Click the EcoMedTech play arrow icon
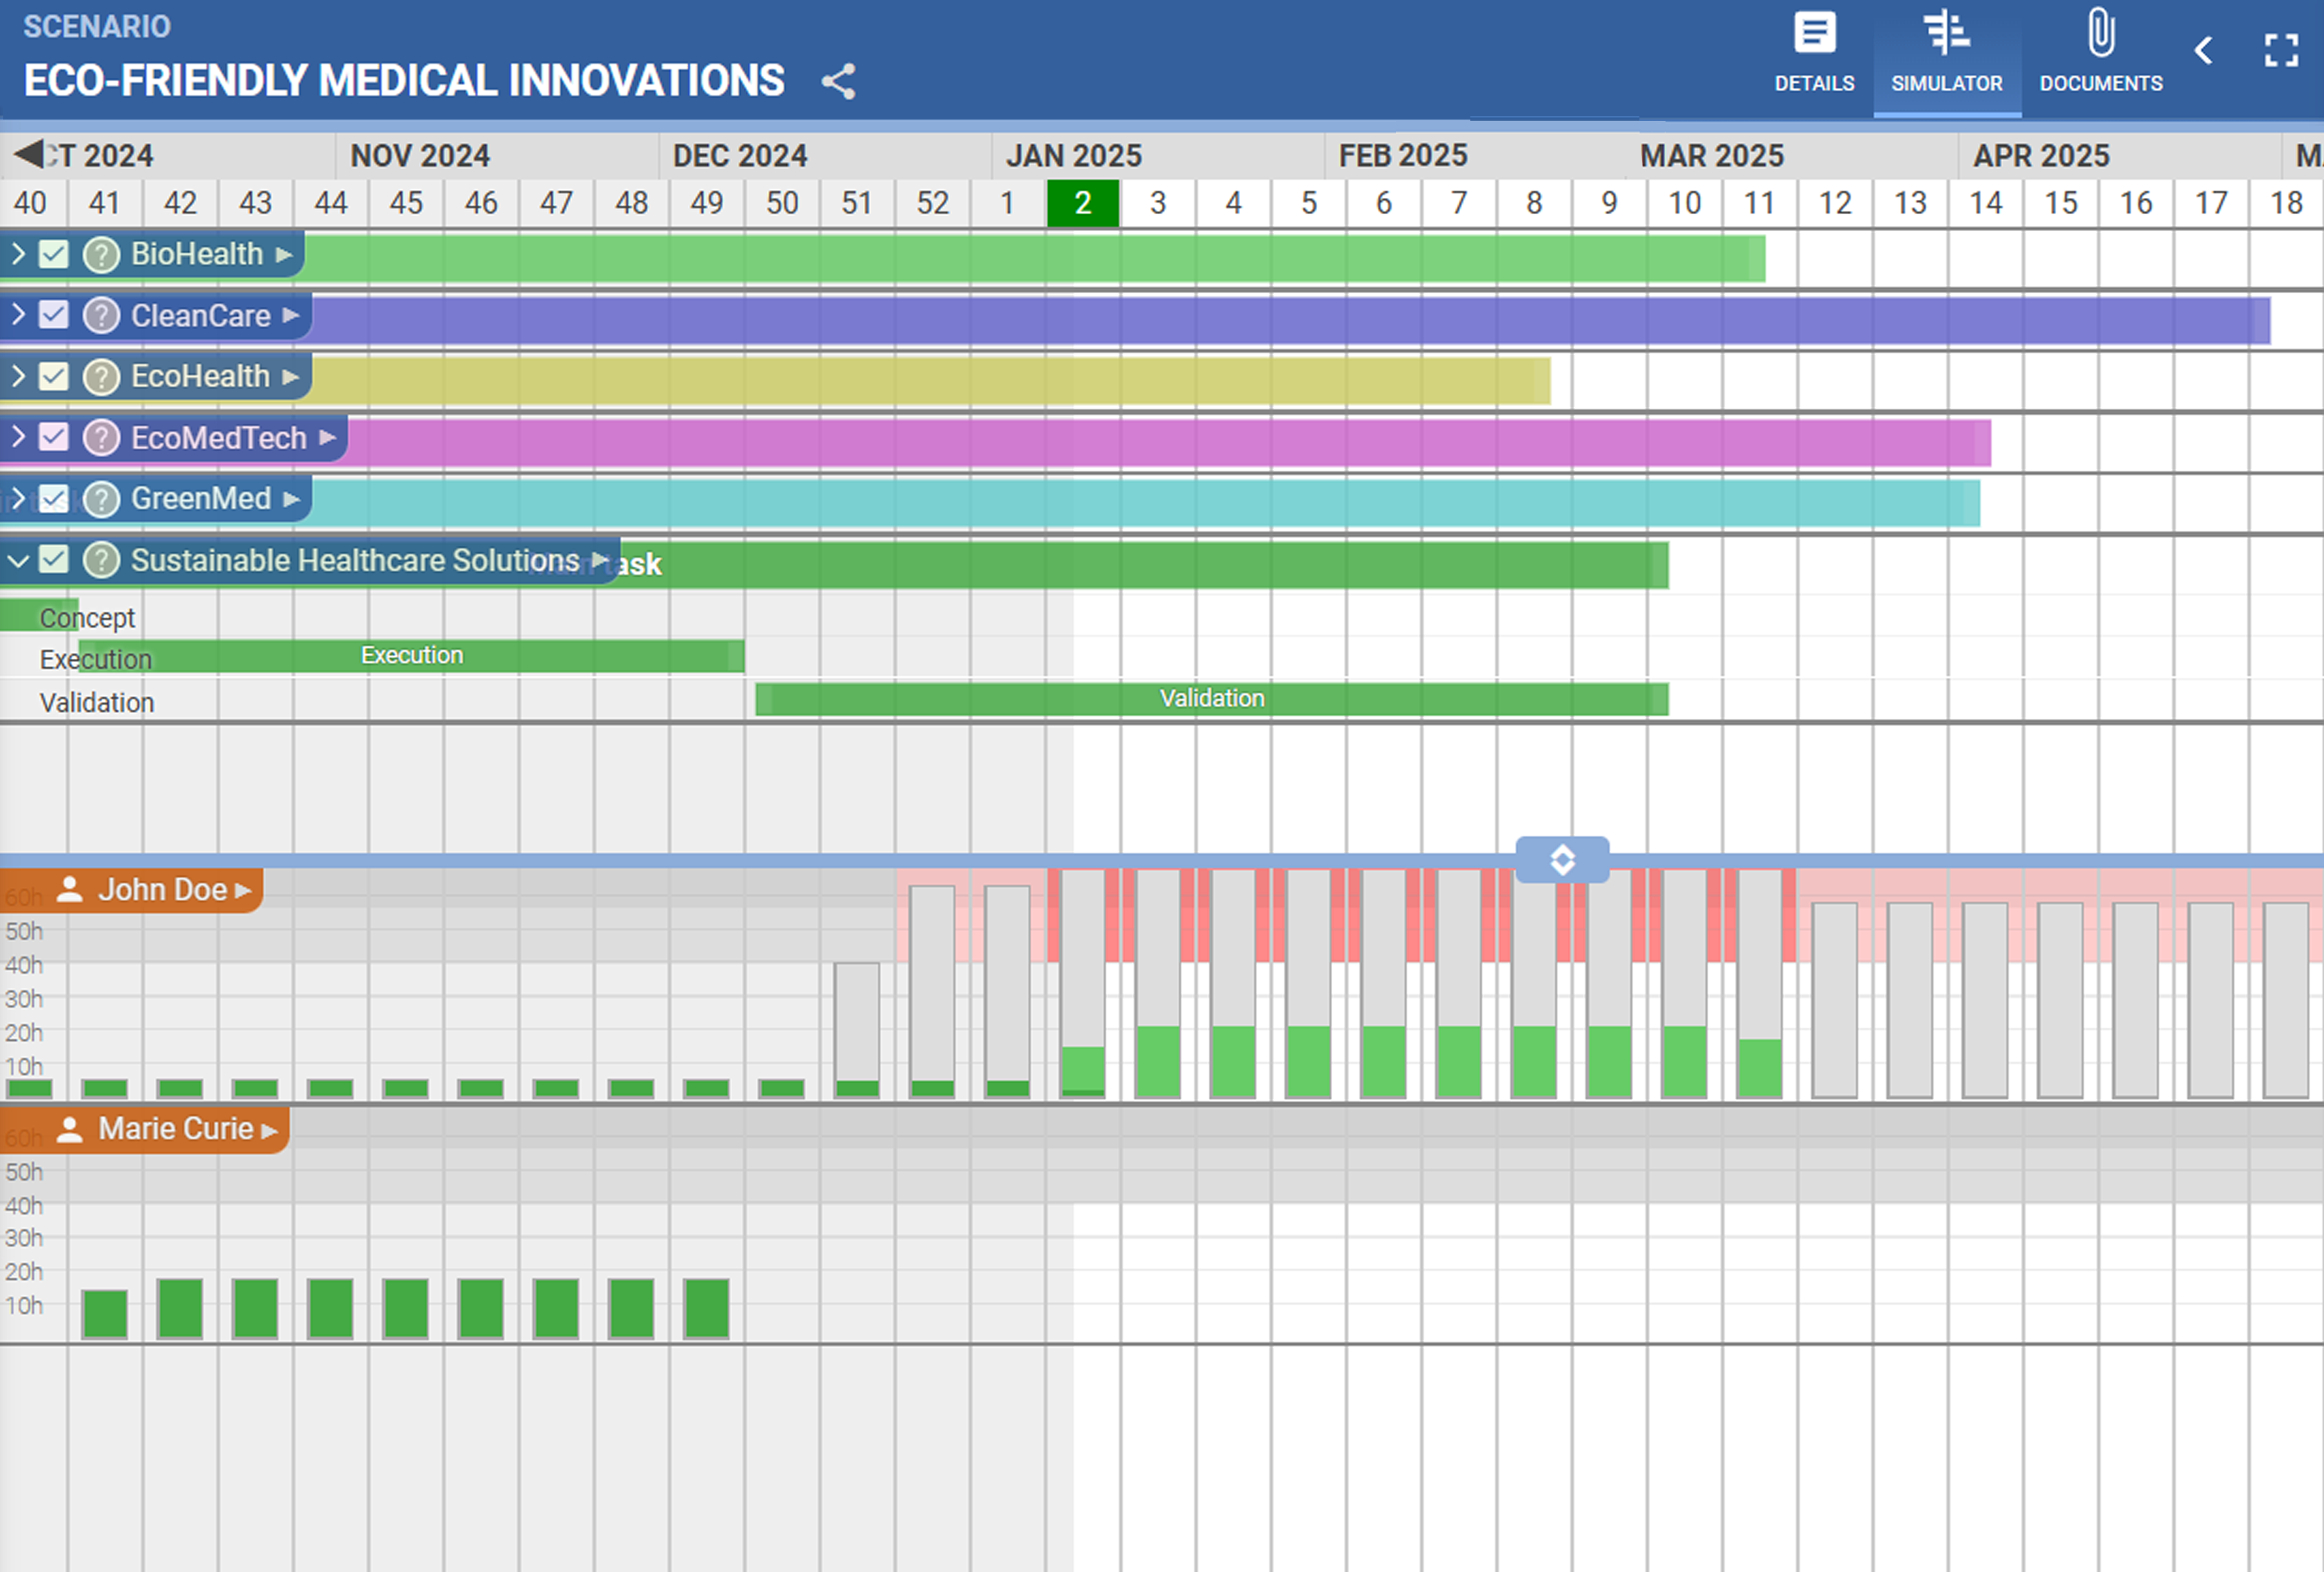 click(x=327, y=438)
